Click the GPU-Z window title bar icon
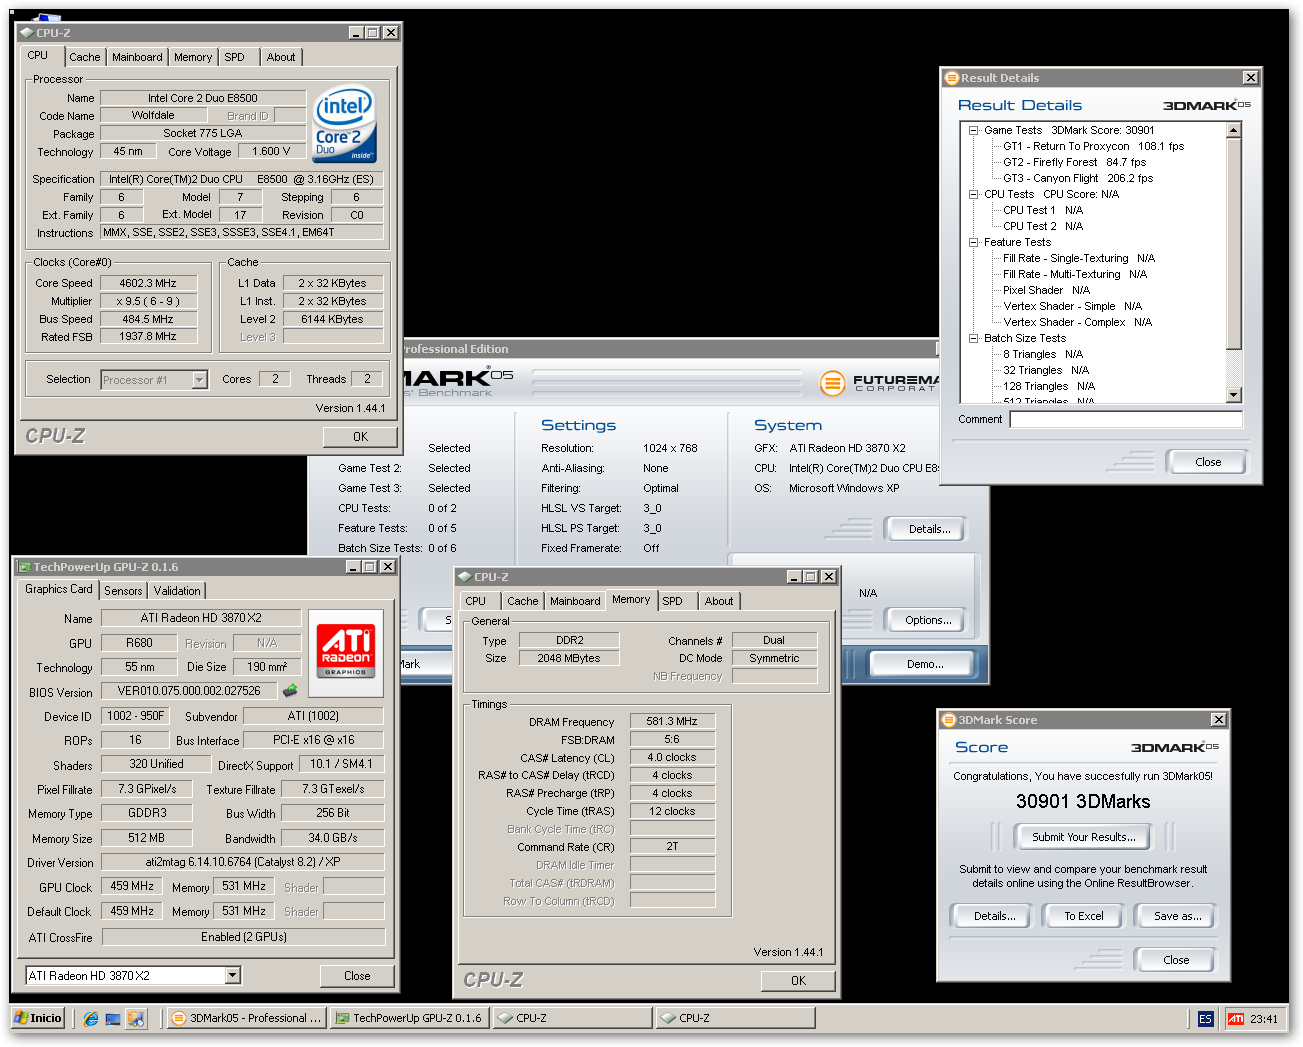1303x1047 pixels. pyautogui.click(x=25, y=567)
